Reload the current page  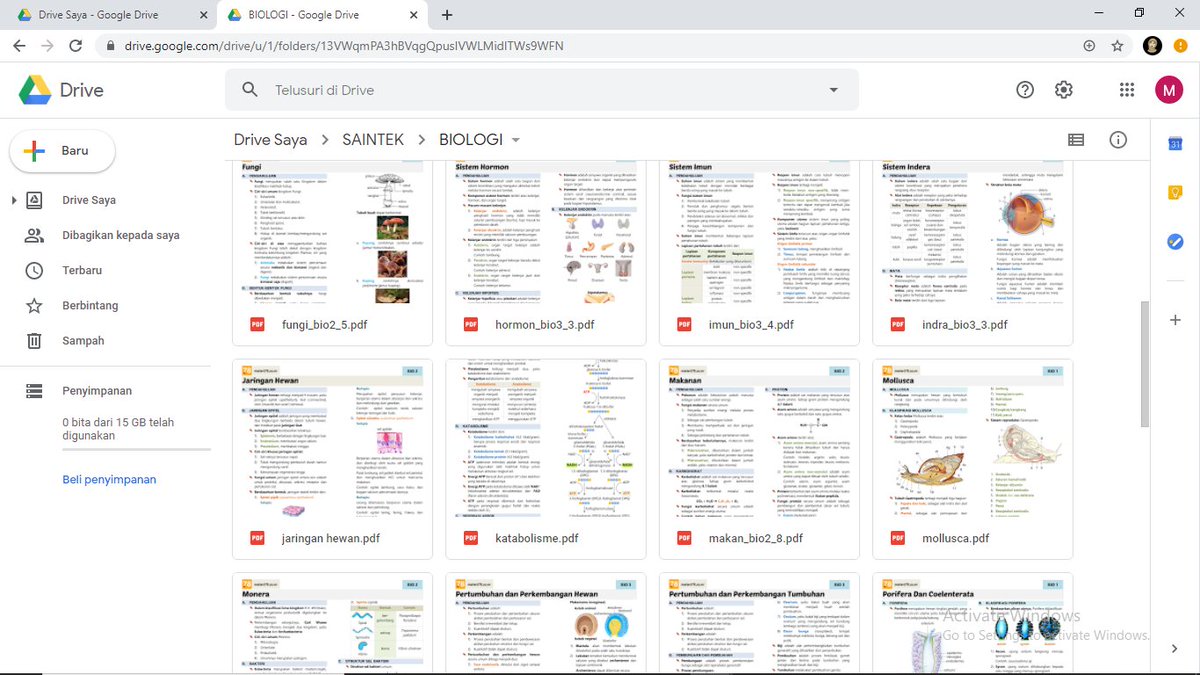click(x=76, y=46)
